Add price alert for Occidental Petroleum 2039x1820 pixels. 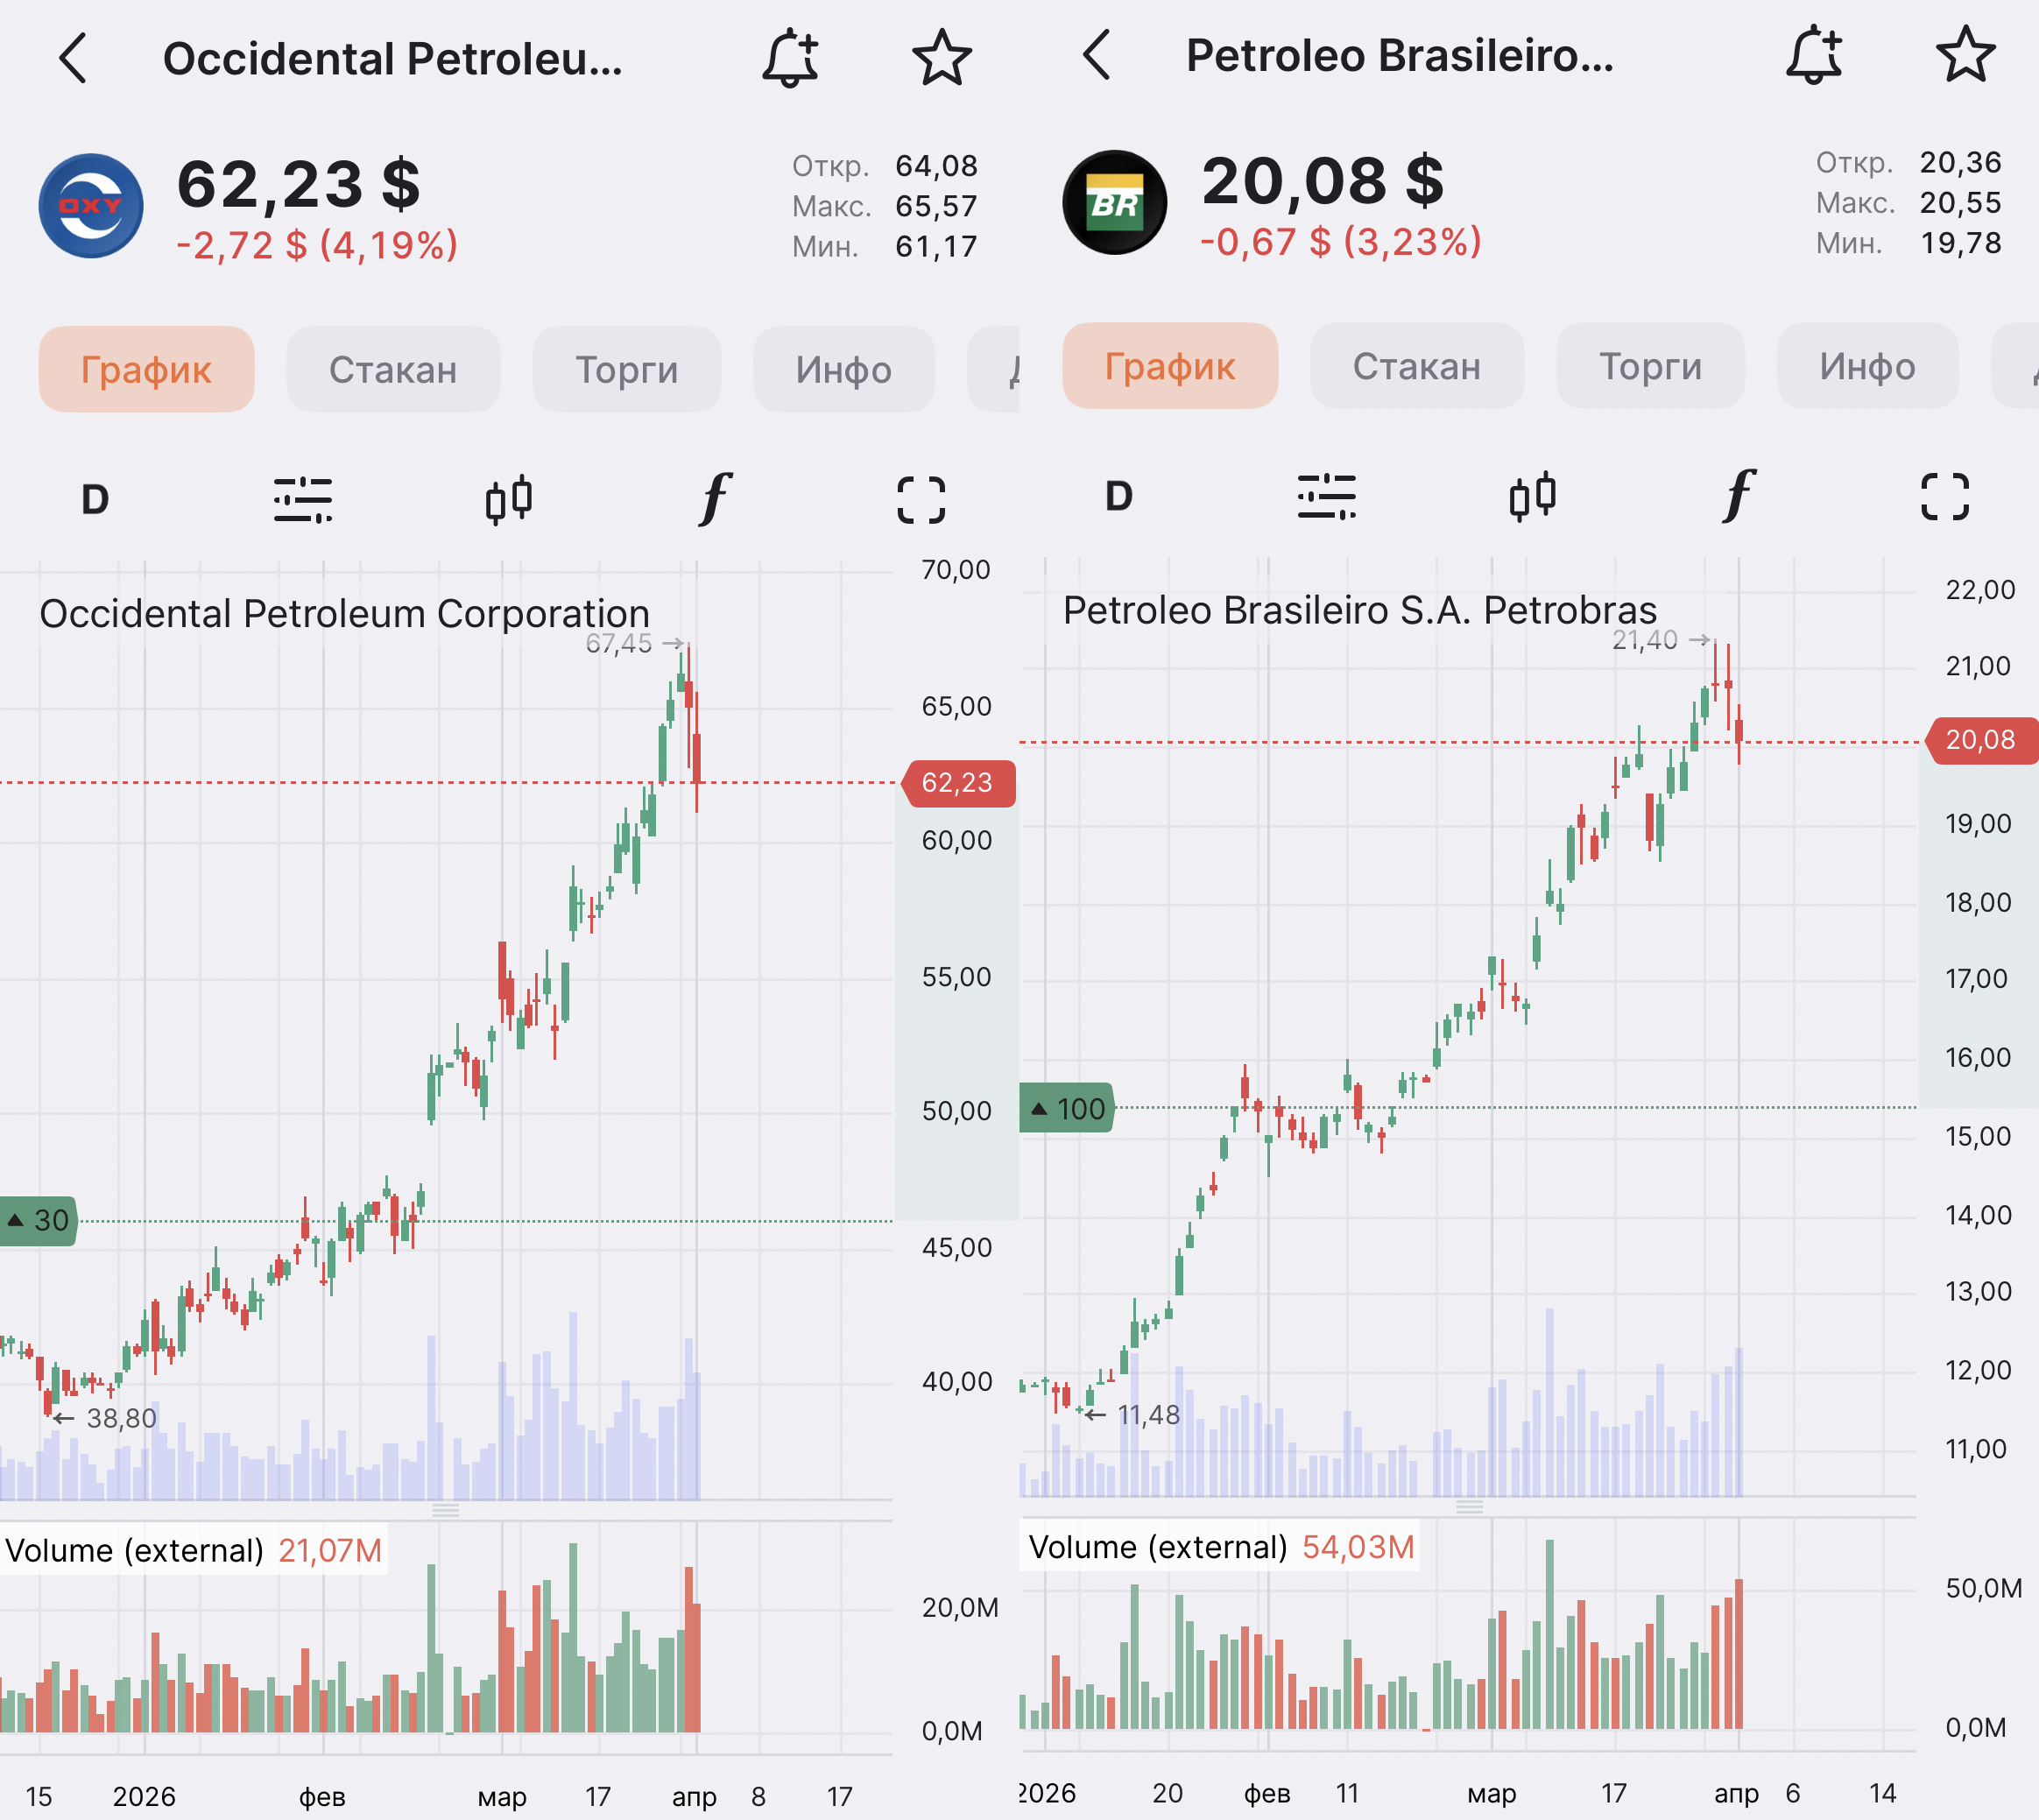790,58
